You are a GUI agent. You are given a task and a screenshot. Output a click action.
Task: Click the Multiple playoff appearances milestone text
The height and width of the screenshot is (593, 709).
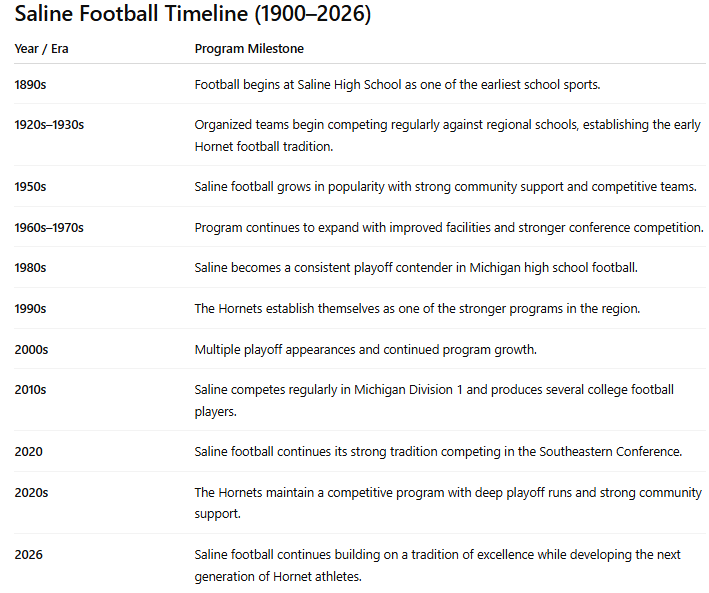(x=366, y=350)
